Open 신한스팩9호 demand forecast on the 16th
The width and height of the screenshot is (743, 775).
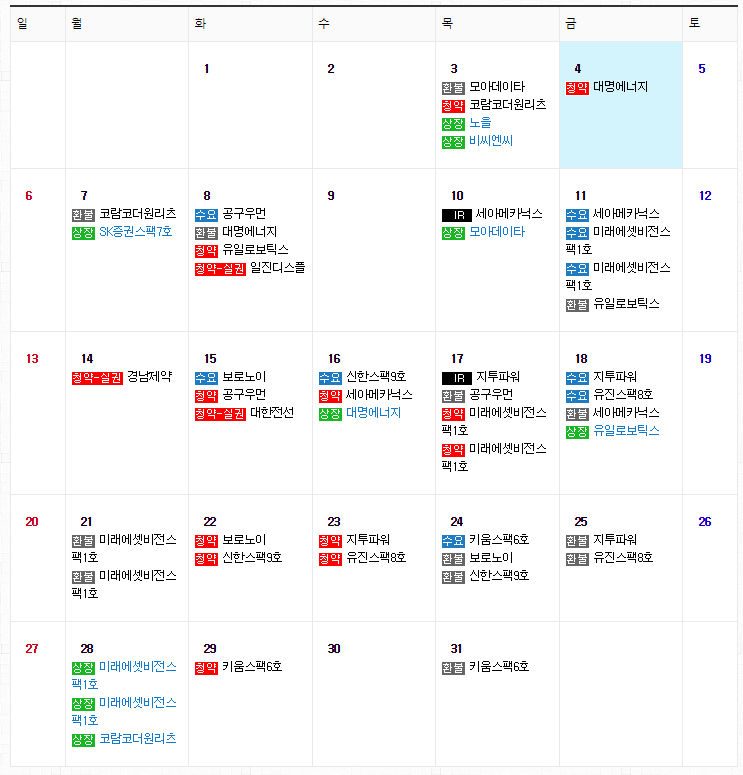click(376, 377)
